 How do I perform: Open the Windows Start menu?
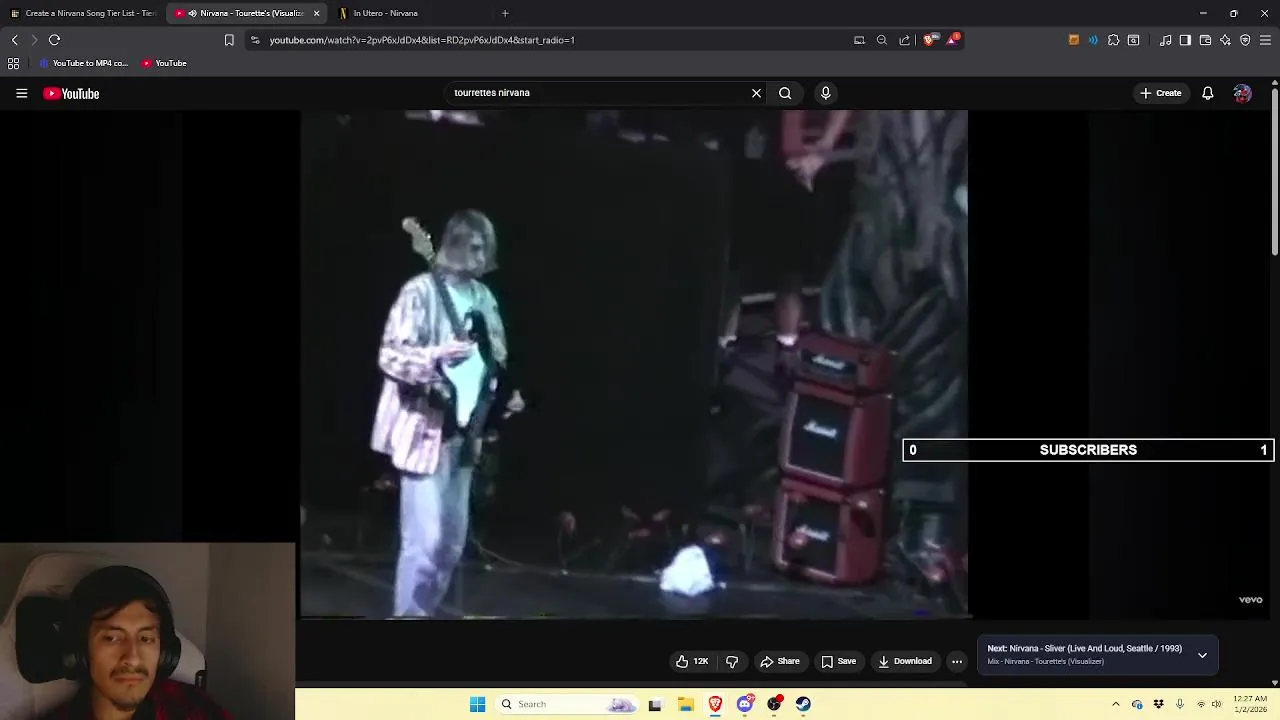tap(478, 704)
